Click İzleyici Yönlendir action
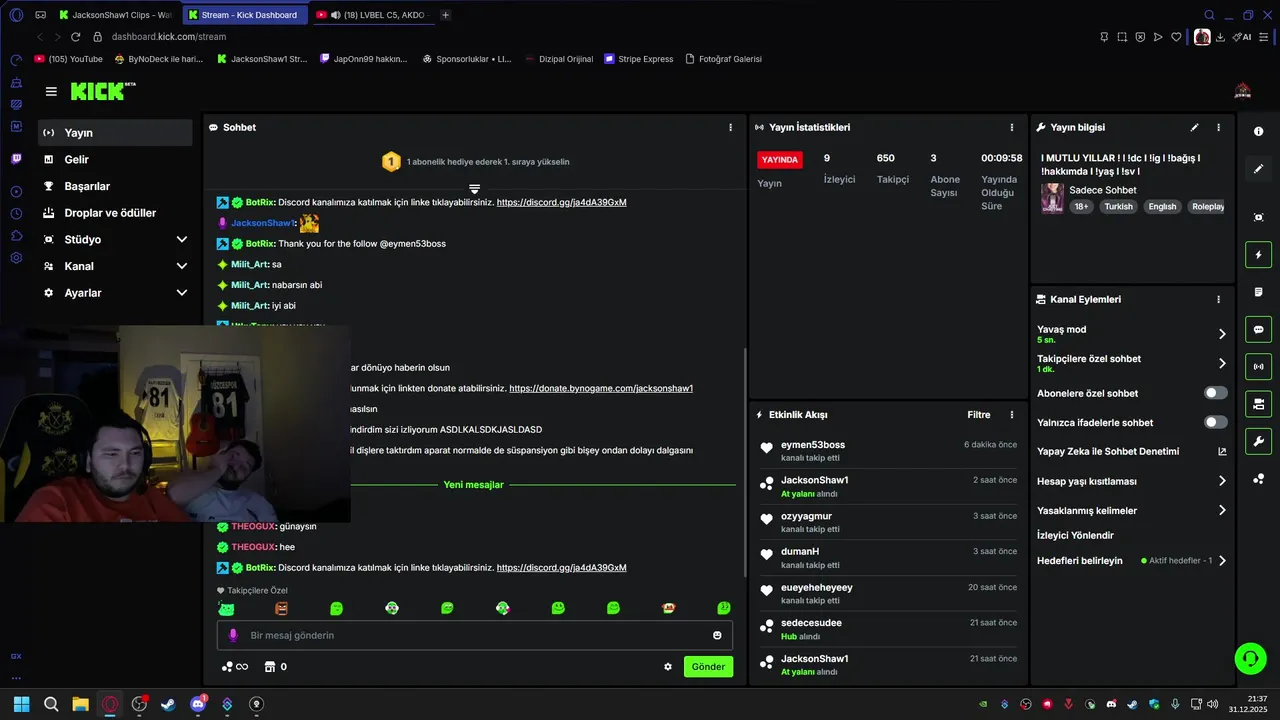The height and width of the screenshot is (720, 1280). click(x=1075, y=535)
